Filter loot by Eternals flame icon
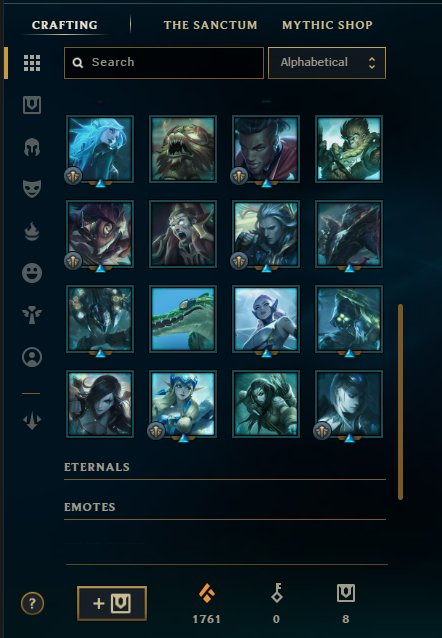Viewport: 442px width, 638px height. [32, 231]
